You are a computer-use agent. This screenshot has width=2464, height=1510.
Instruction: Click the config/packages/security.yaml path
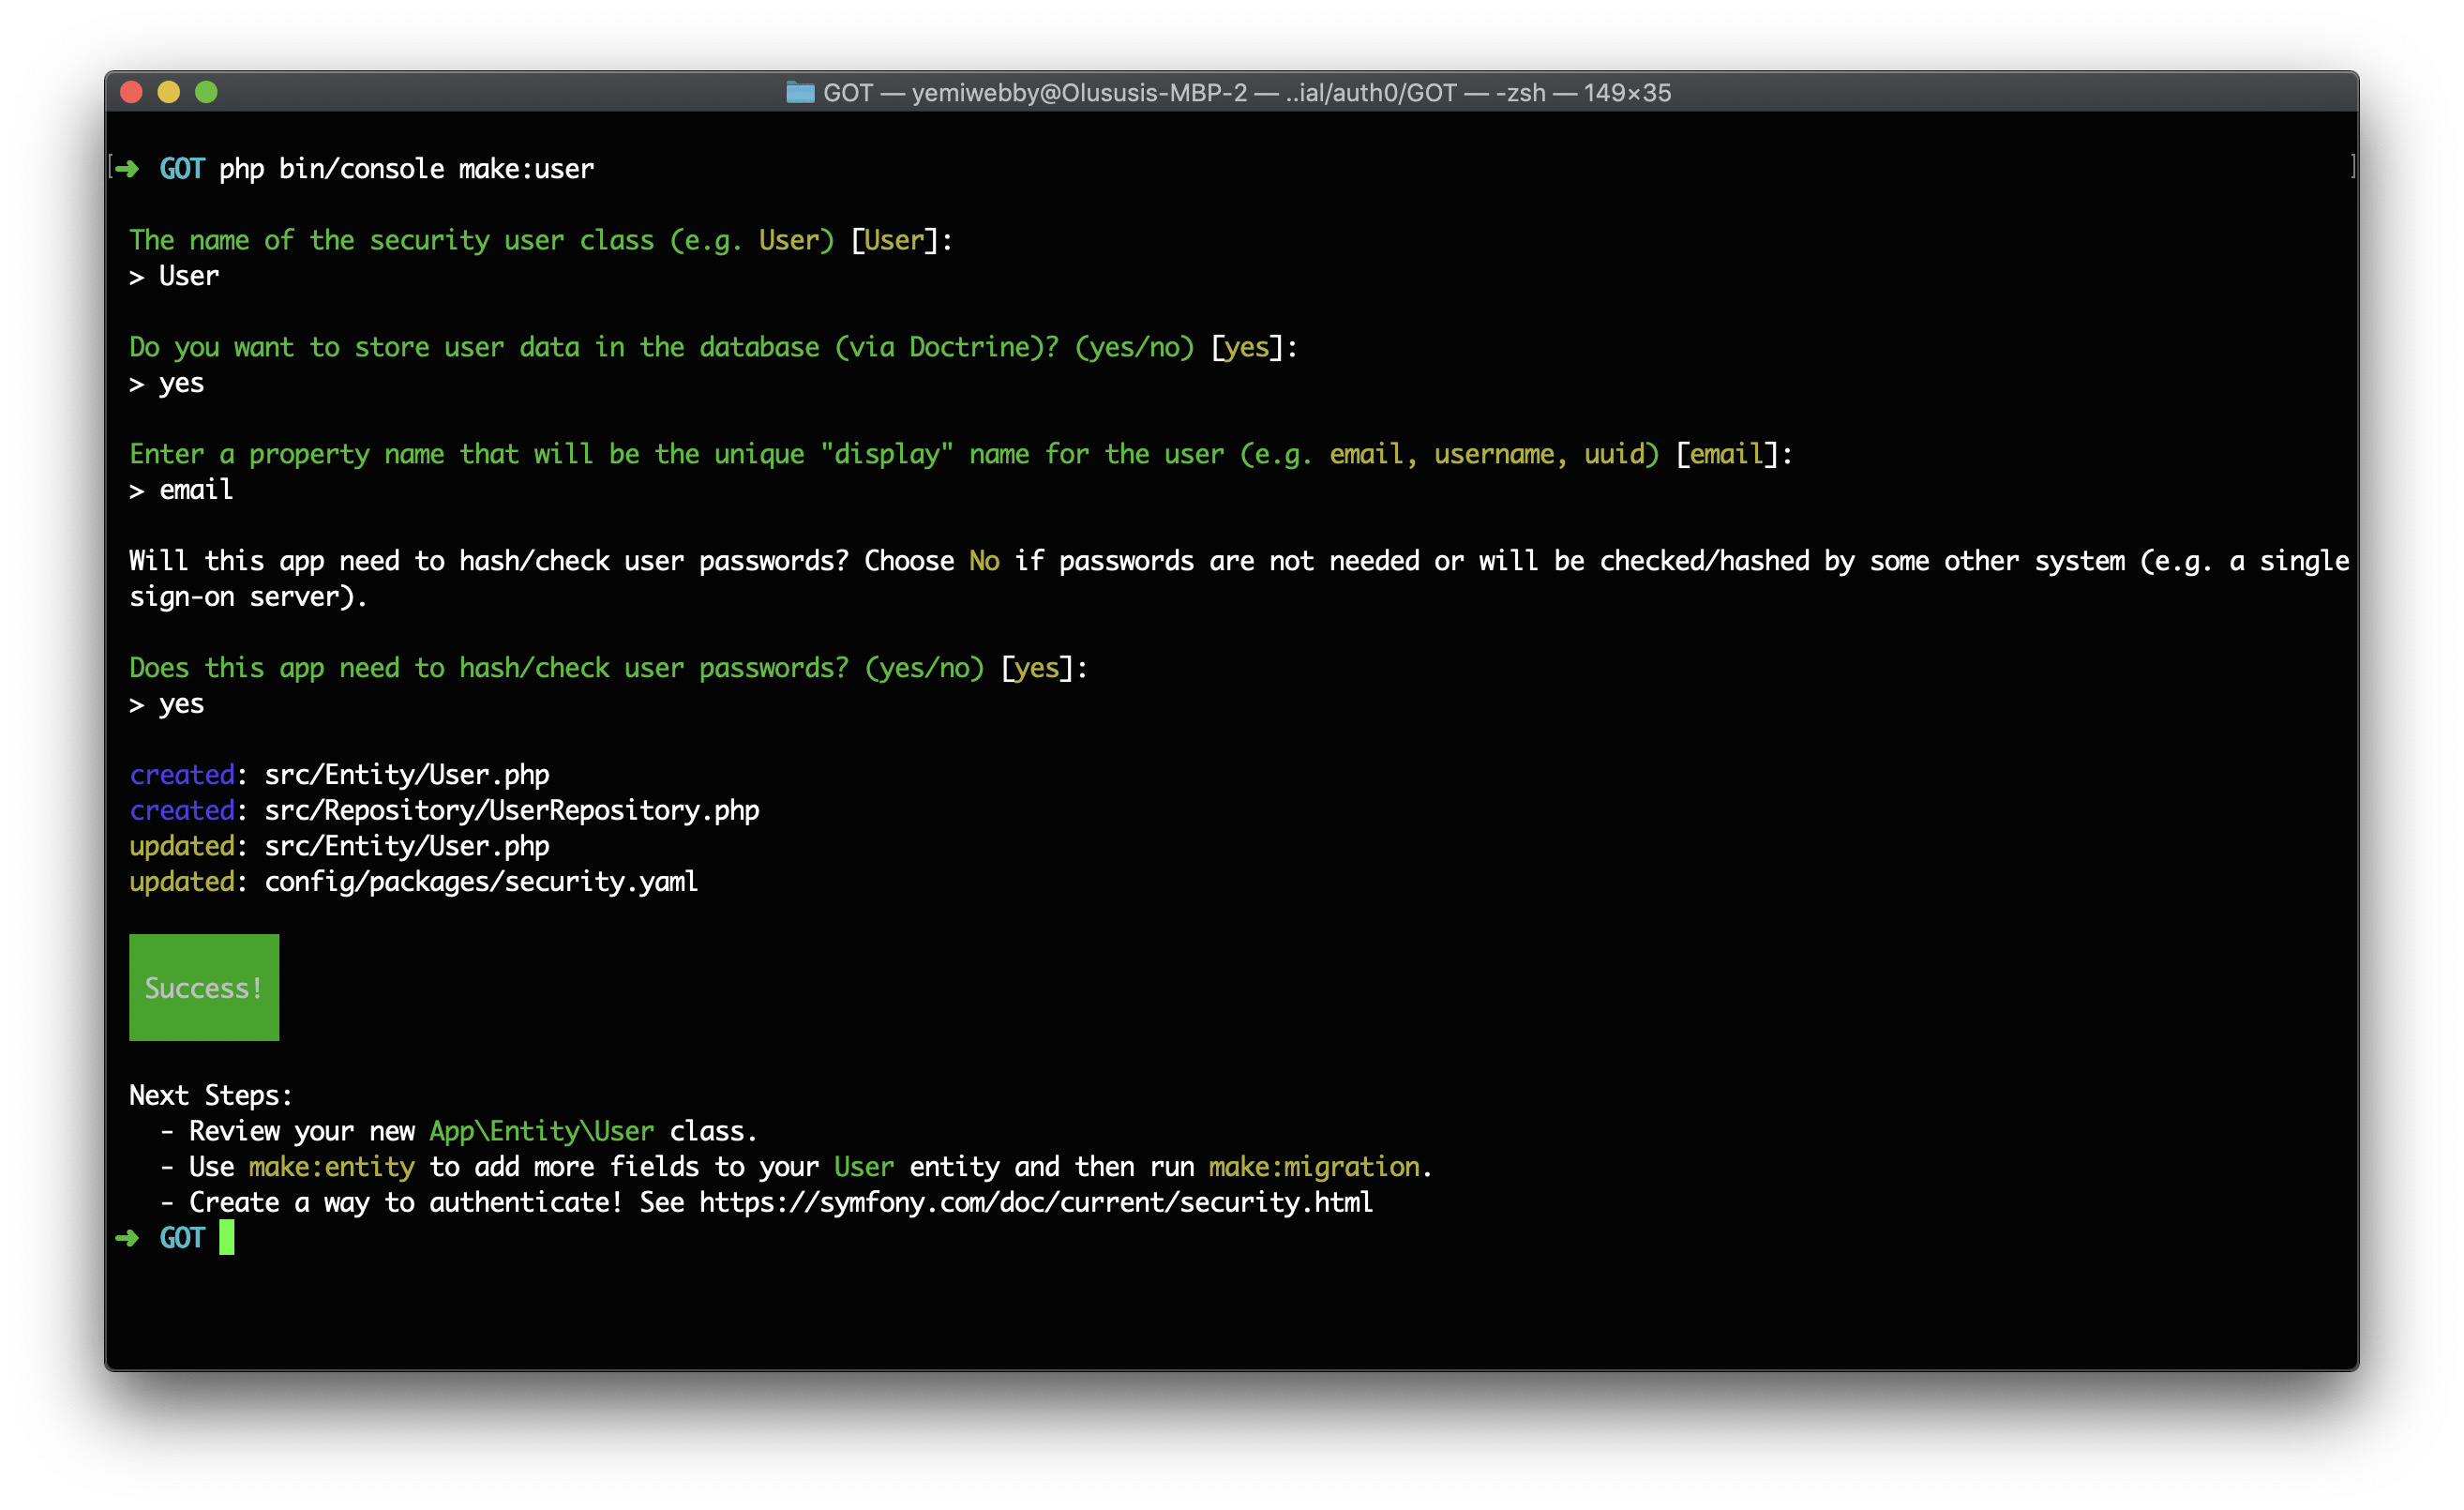point(481,882)
